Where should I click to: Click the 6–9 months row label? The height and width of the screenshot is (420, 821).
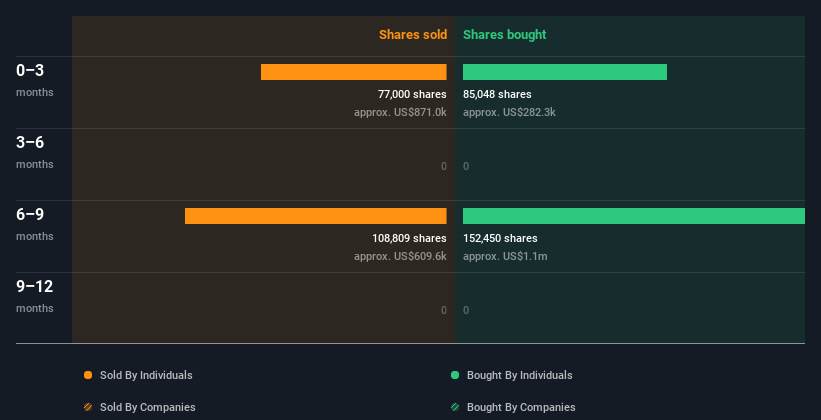tap(35, 224)
